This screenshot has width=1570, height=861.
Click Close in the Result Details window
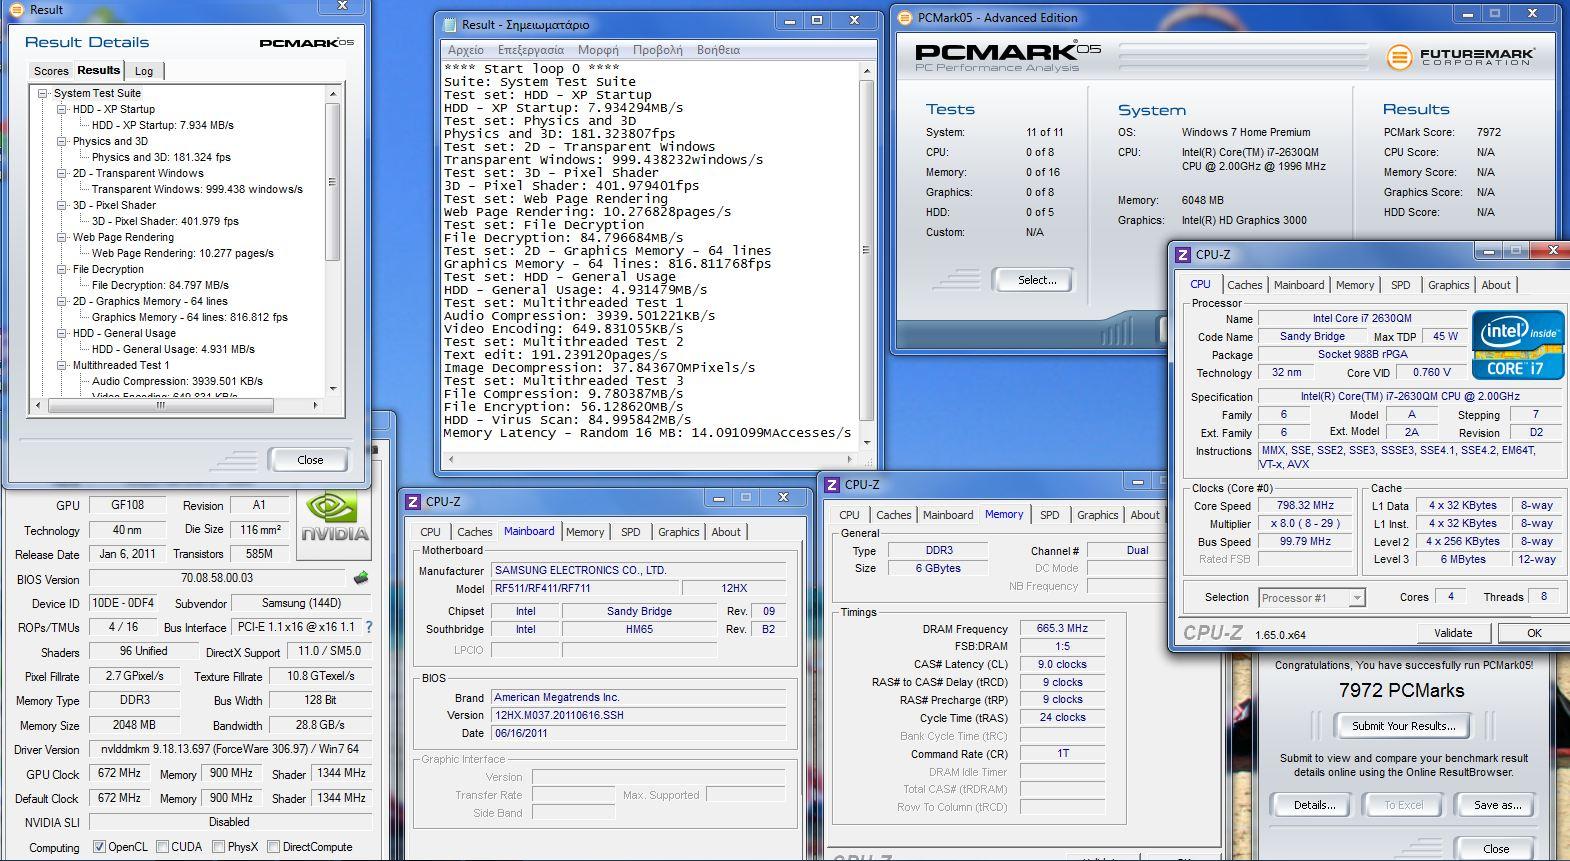(x=310, y=460)
